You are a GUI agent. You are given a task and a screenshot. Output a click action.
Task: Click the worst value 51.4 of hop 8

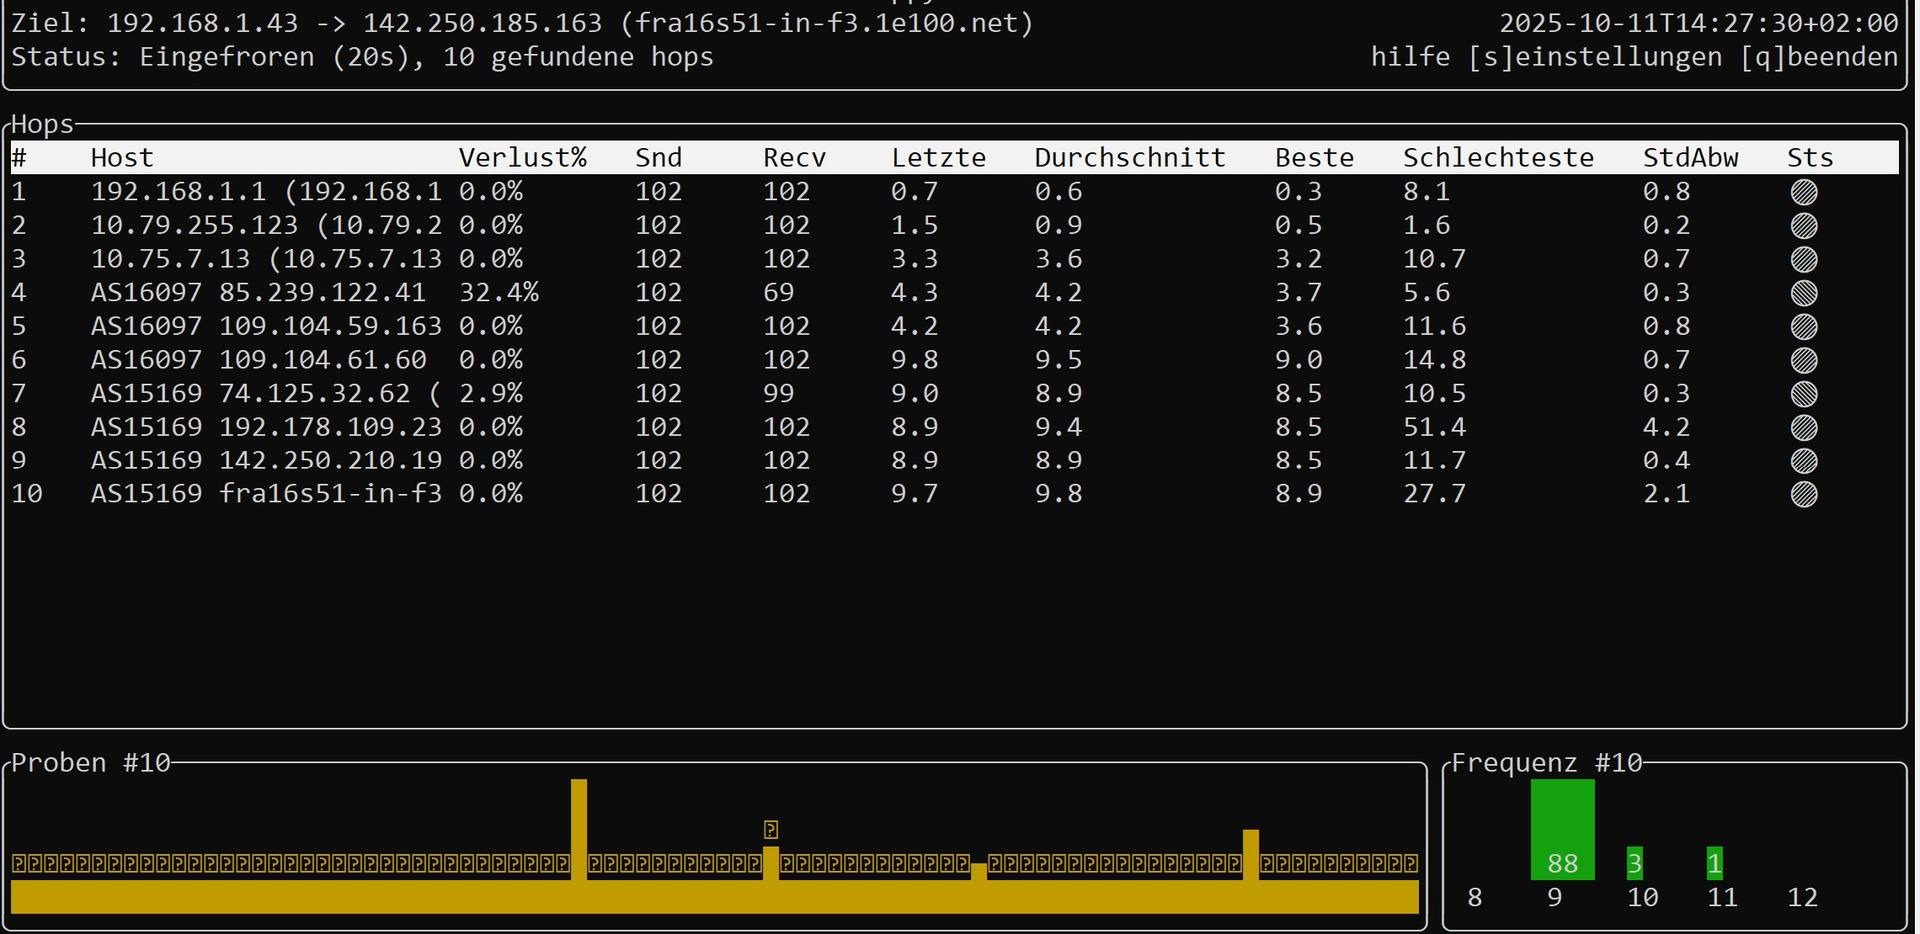pos(1434,428)
